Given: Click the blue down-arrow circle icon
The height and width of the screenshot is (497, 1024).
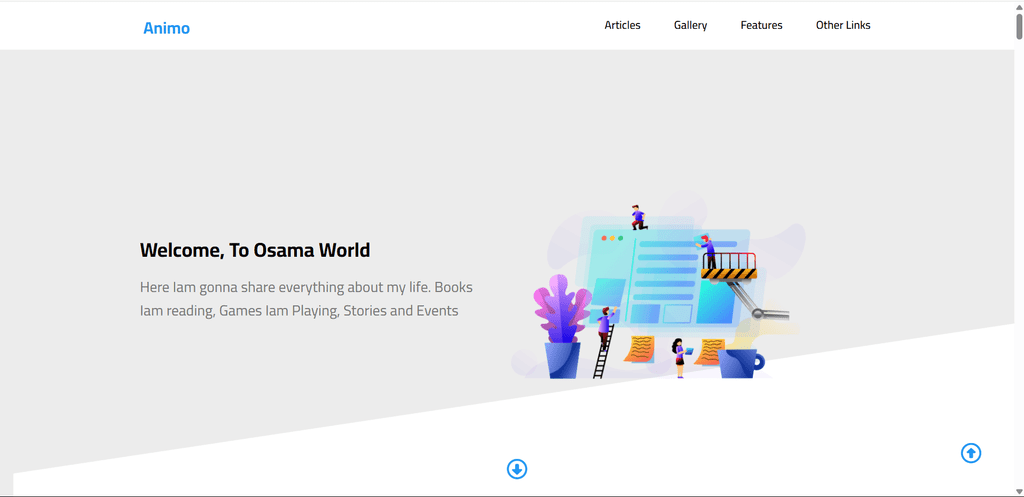Looking at the screenshot, I should pyautogui.click(x=517, y=469).
